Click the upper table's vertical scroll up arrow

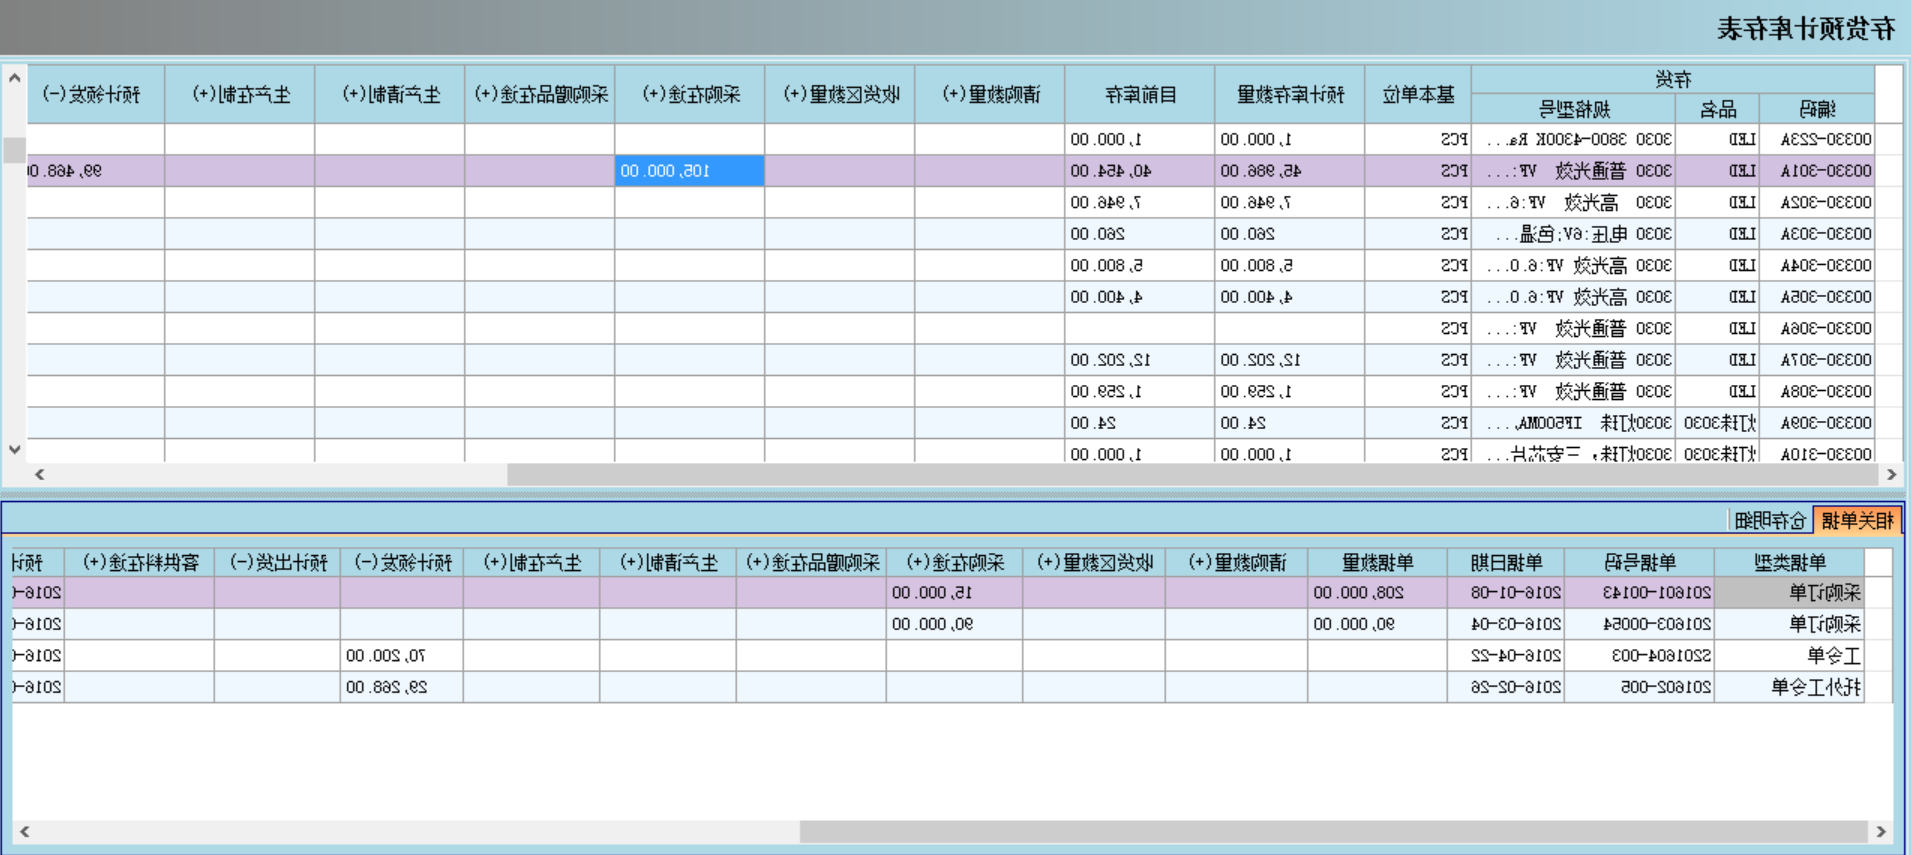(x=14, y=78)
